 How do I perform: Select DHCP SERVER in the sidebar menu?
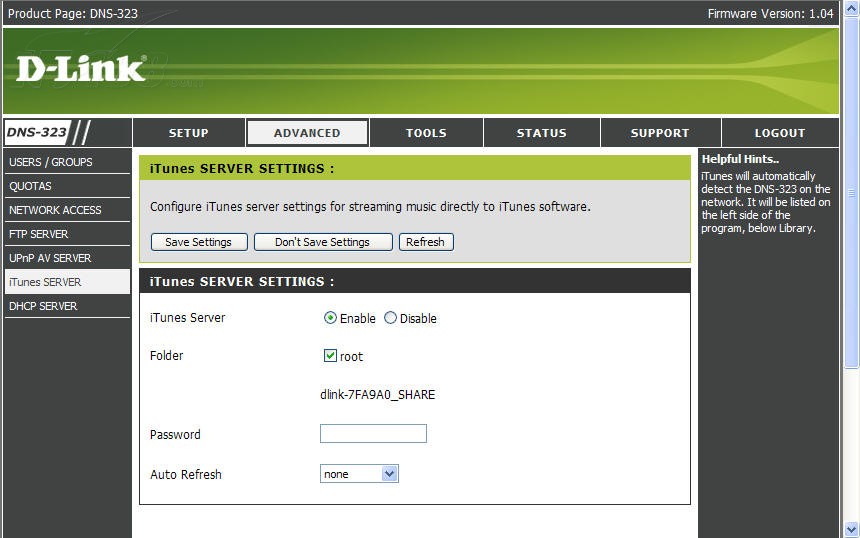point(43,306)
